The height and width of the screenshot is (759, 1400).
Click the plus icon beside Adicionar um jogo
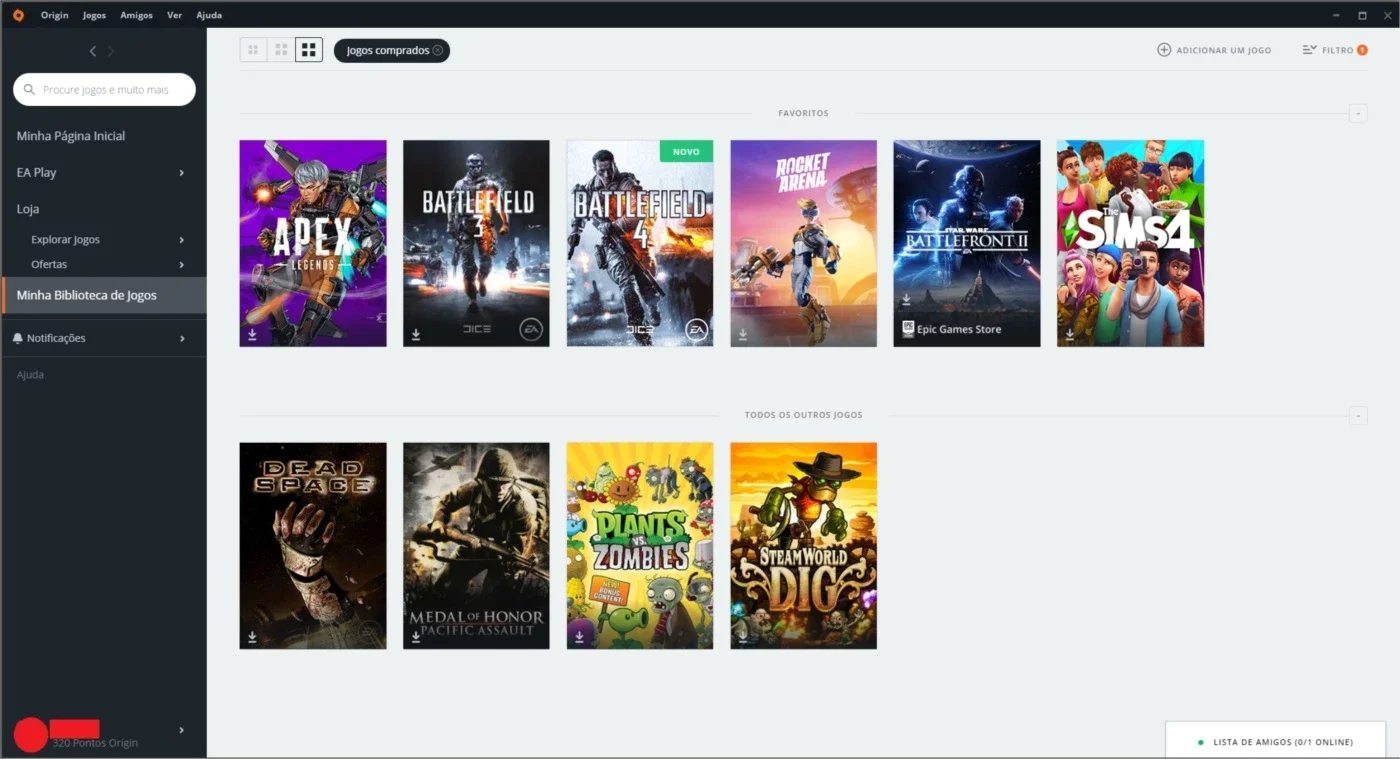point(1164,50)
